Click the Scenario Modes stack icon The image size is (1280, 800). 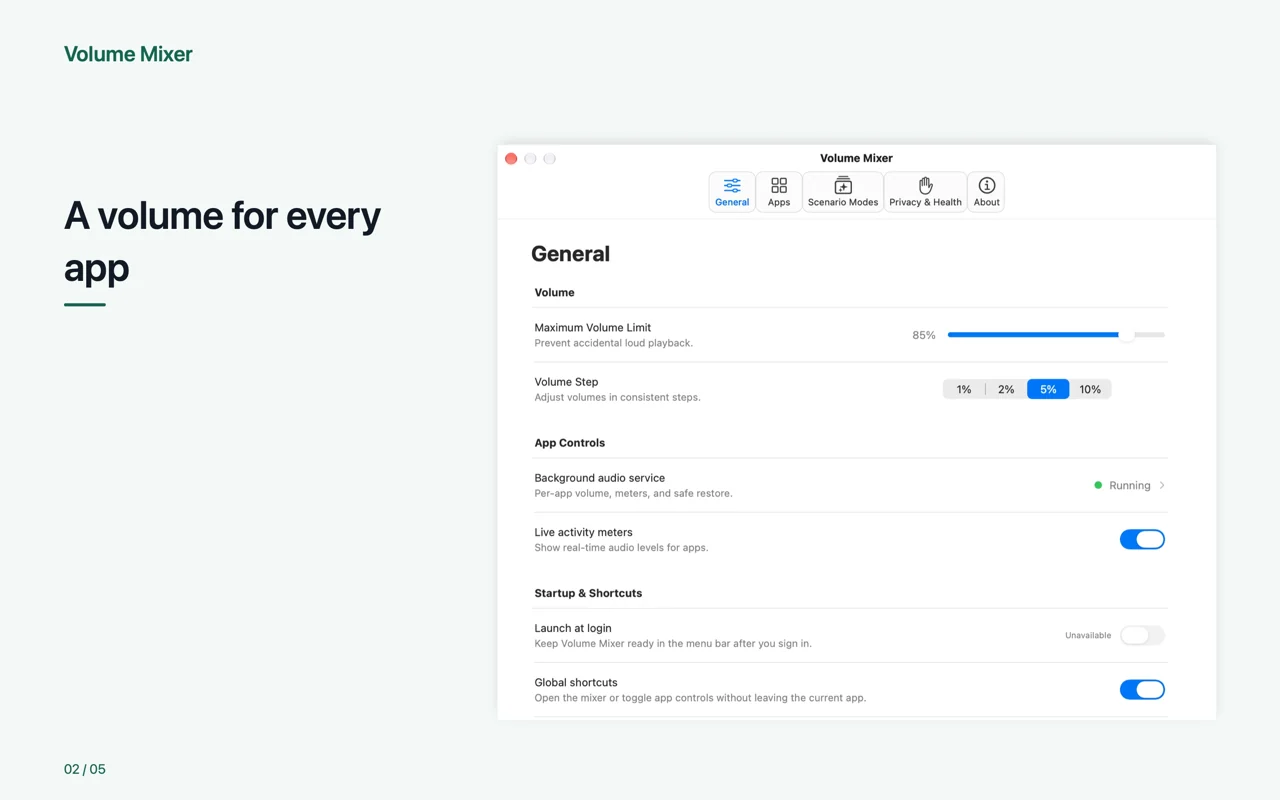(x=843, y=185)
